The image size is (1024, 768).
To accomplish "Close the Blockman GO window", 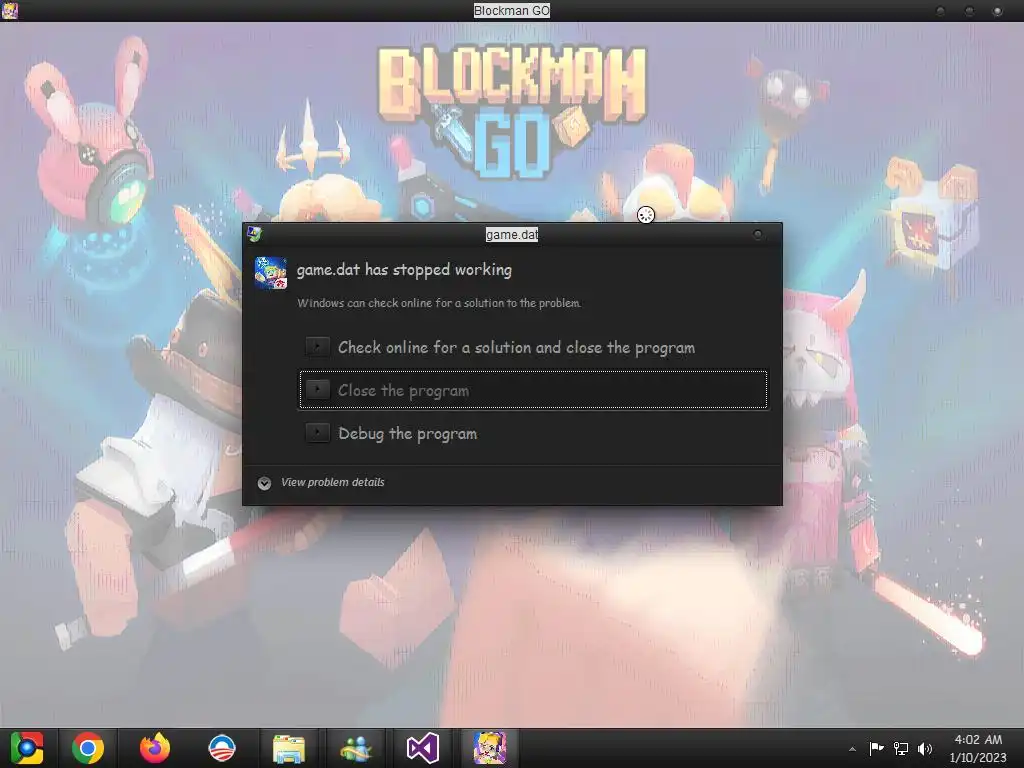I will click(x=997, y=11).
